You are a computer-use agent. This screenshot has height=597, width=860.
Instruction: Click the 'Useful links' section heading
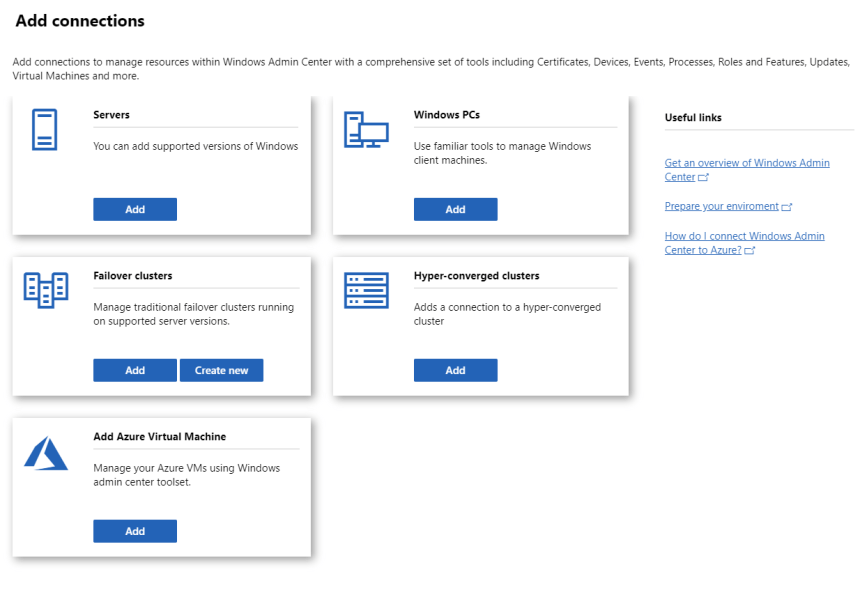pyautogui.click(x=693, y=118)
